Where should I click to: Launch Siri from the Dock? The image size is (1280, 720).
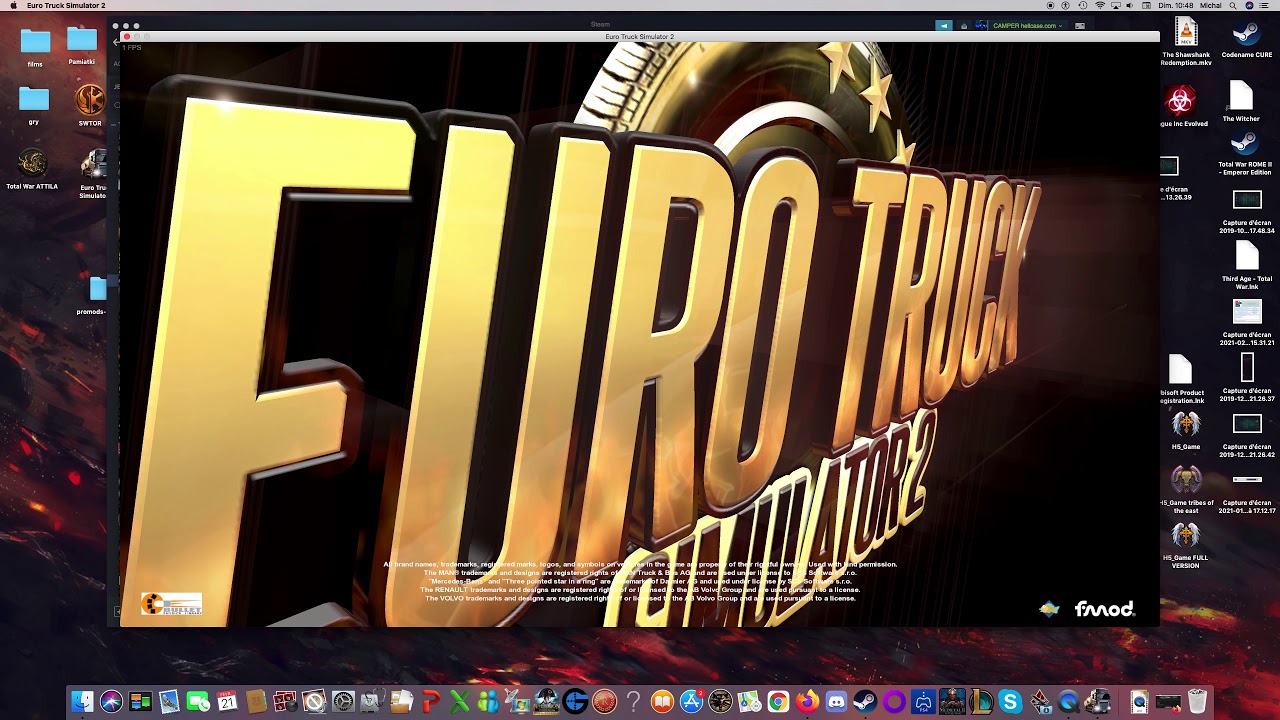coord(111,702)
